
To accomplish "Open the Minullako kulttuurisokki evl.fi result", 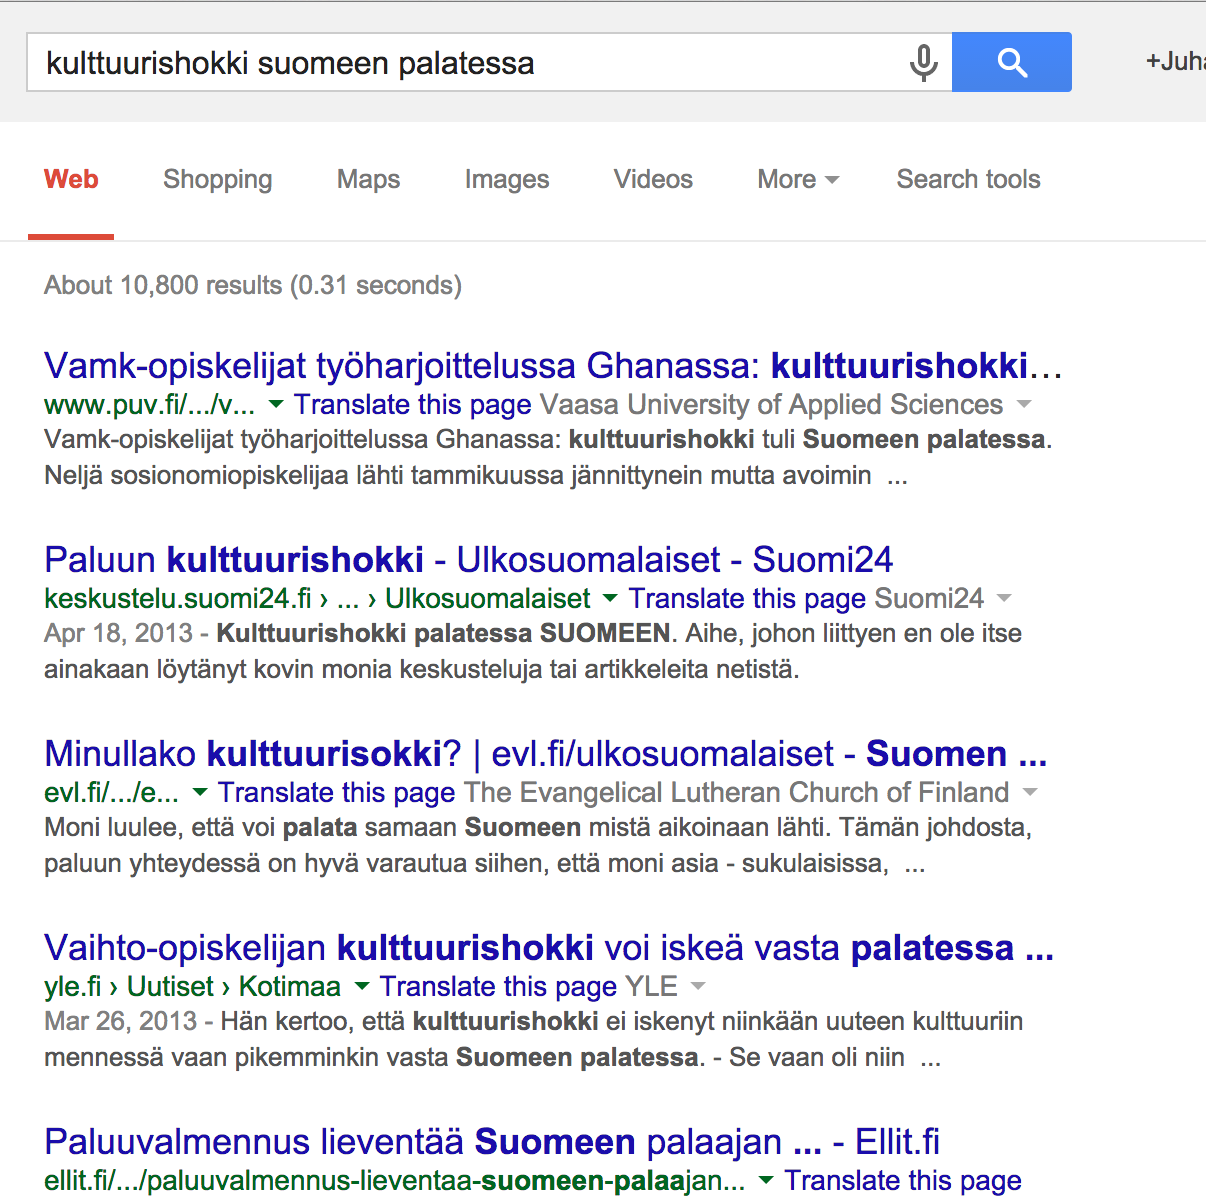I will [x=545, y=754].
